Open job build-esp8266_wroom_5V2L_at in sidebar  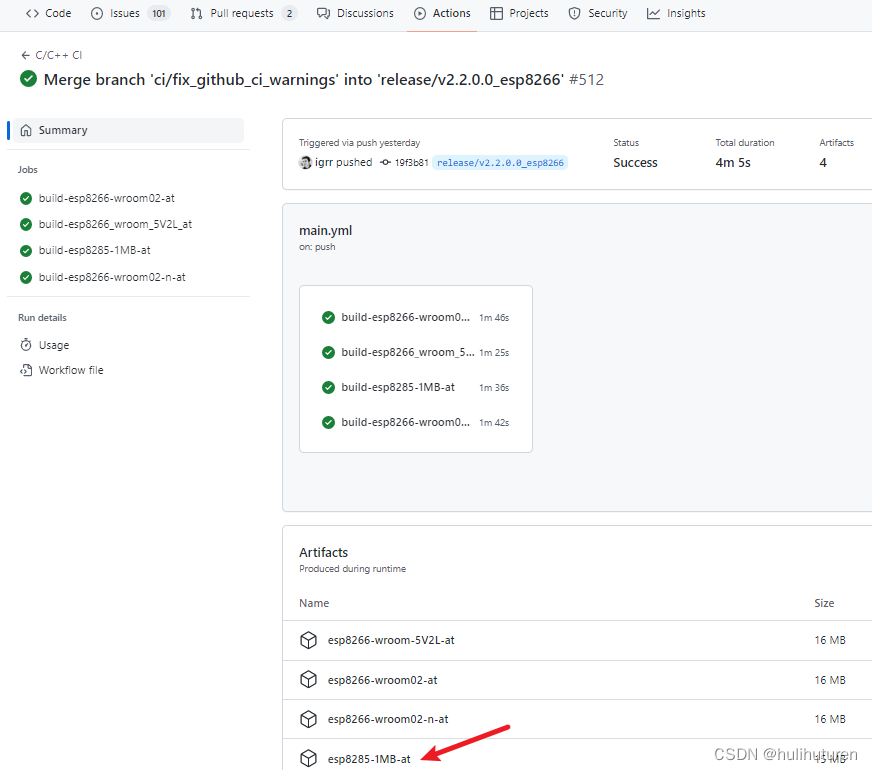[115, 224]
